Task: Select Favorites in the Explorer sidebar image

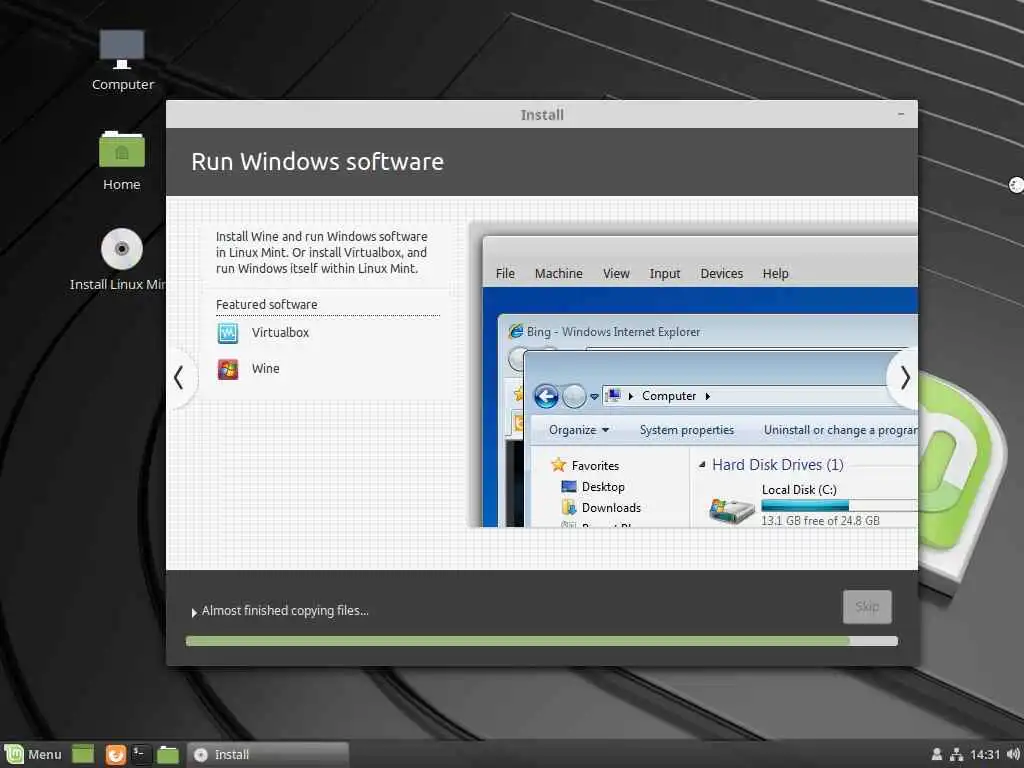Action: point(585,465)
